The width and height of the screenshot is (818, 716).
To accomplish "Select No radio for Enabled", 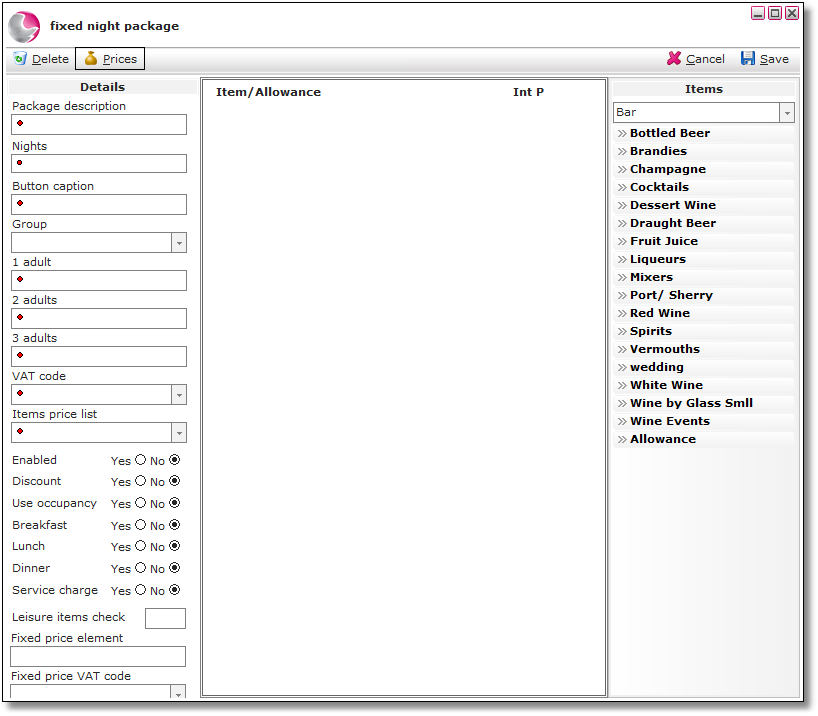I will 175,460.
